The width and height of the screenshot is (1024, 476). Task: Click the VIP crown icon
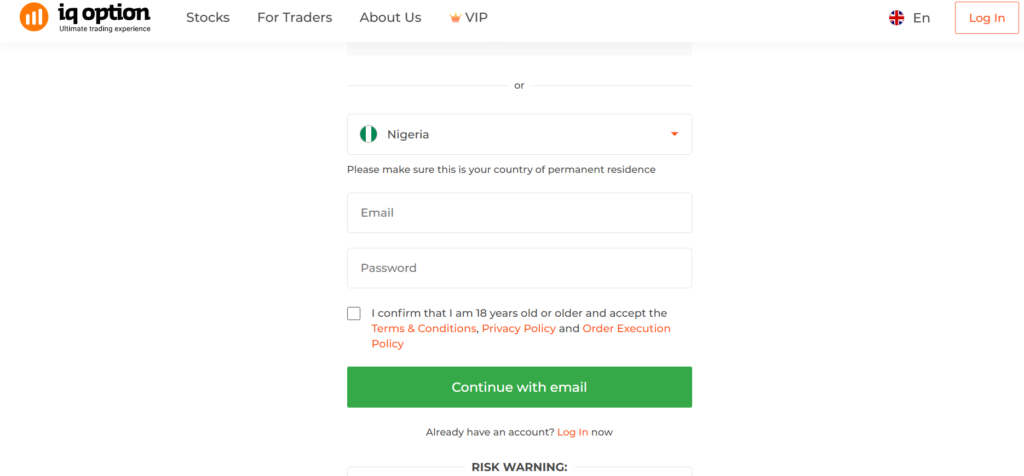point(455,18)
